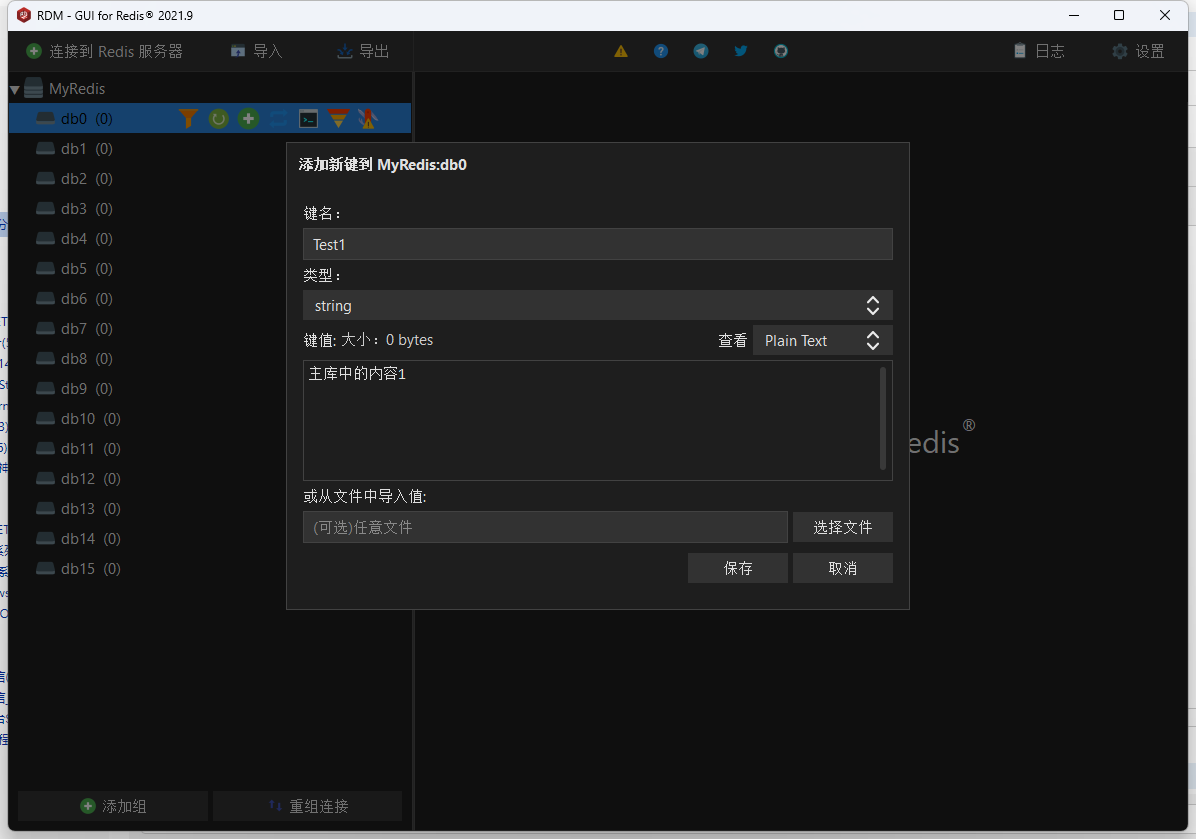Select the db3 (0) database

(x=86, y=208)
